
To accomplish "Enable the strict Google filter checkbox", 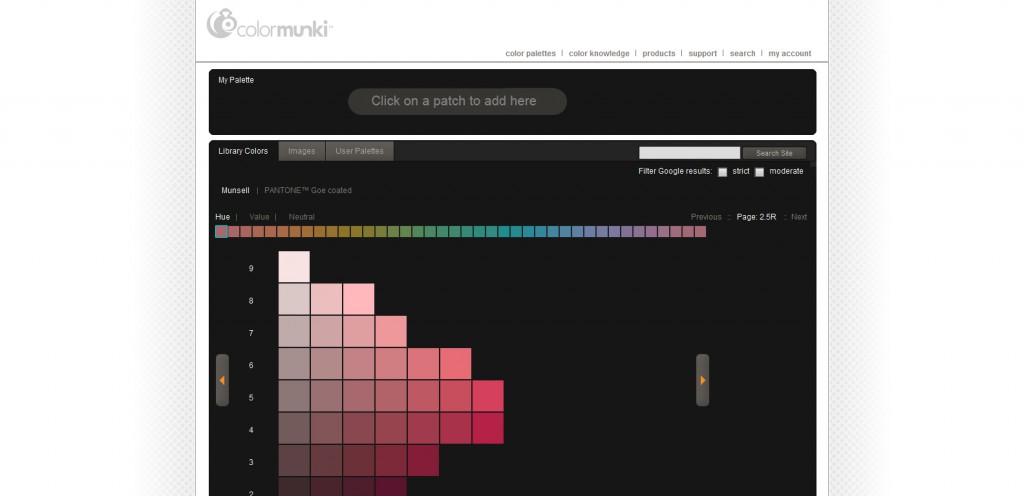I will [722, 172].
